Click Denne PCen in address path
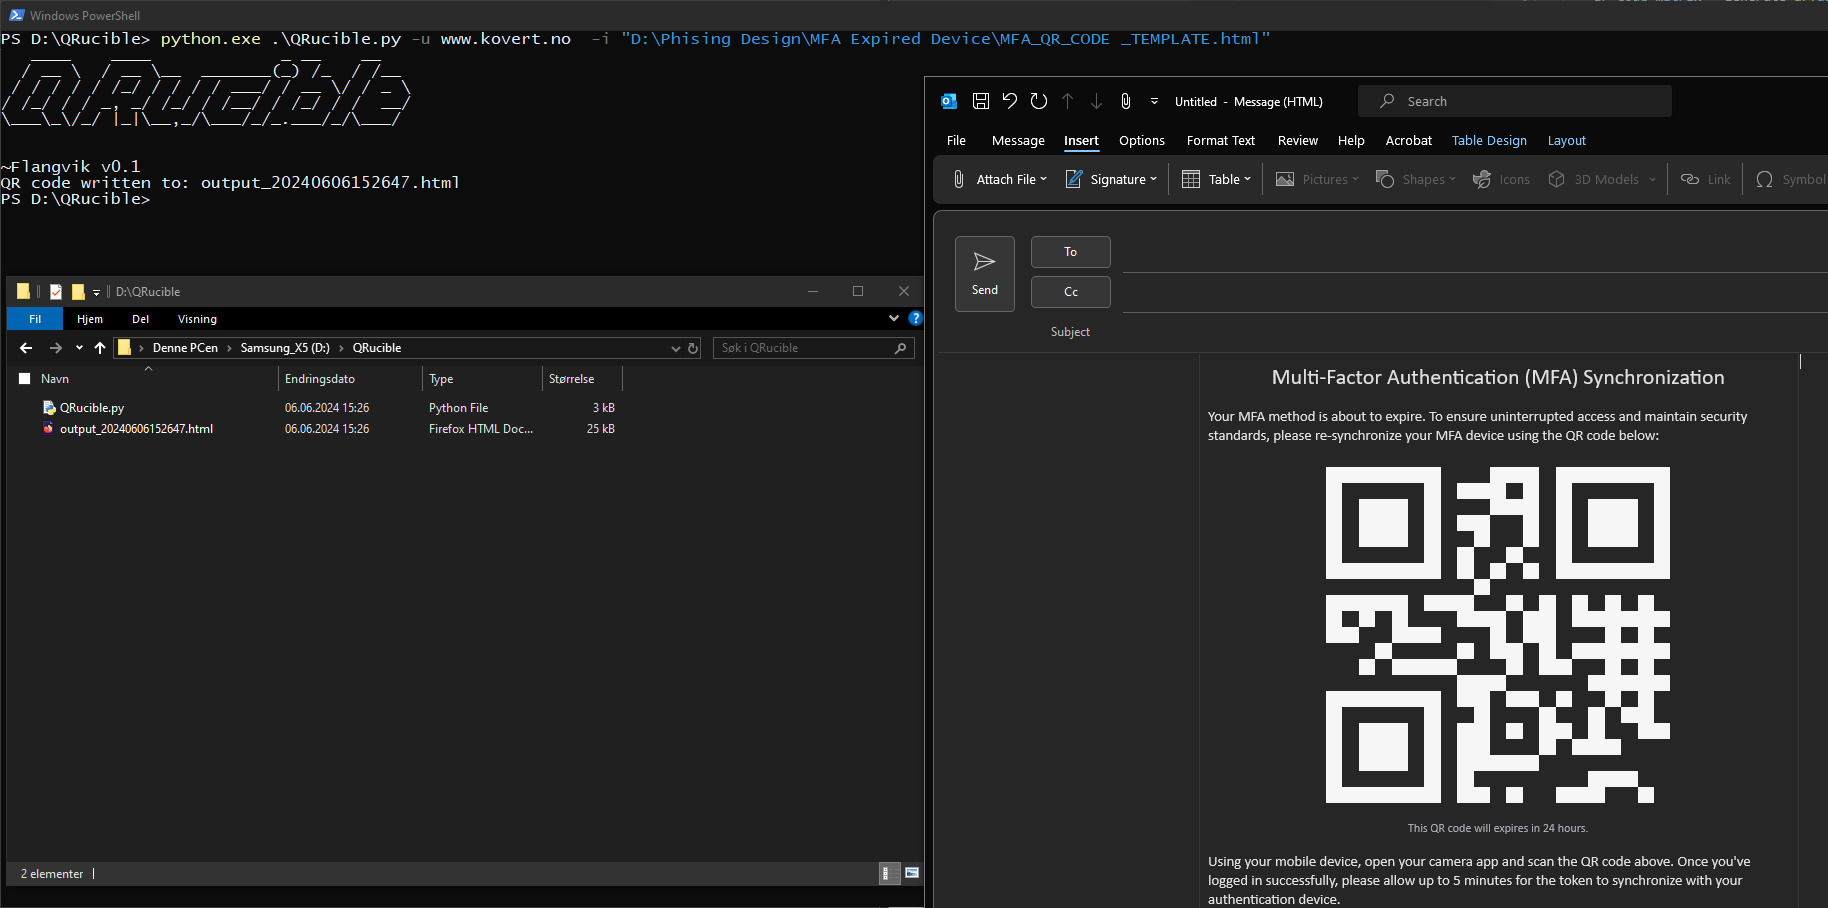 pyautogui.click(x=185, y=348)
